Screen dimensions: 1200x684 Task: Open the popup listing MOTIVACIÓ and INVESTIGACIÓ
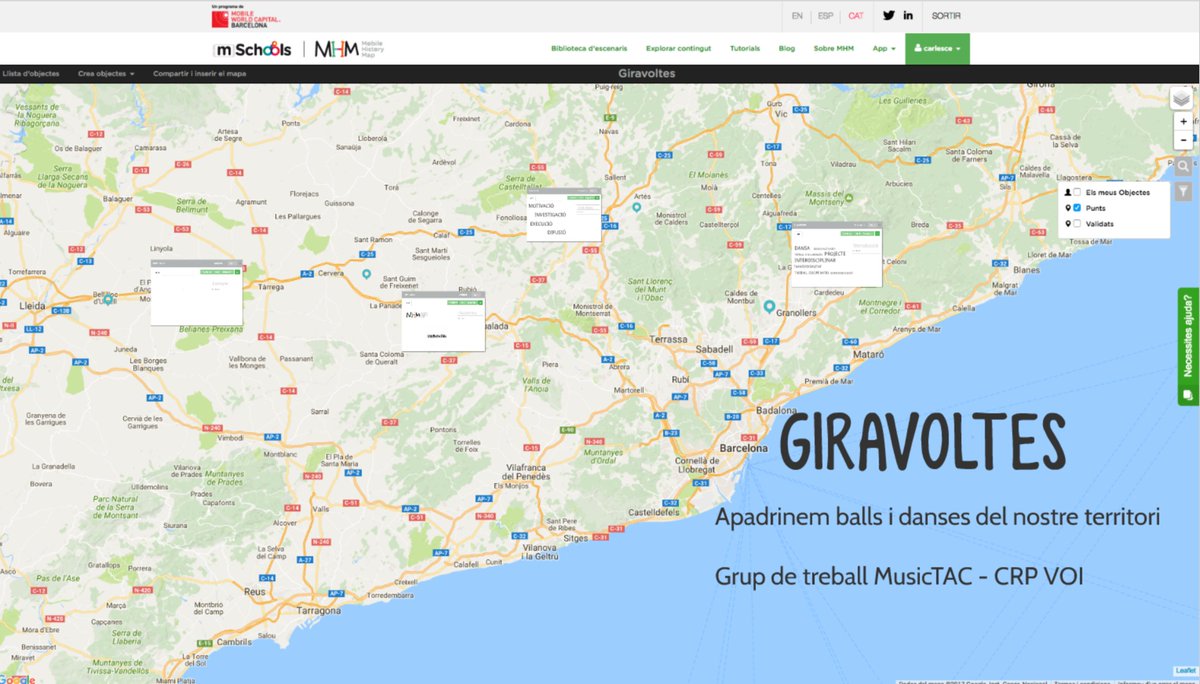[564, 215]
